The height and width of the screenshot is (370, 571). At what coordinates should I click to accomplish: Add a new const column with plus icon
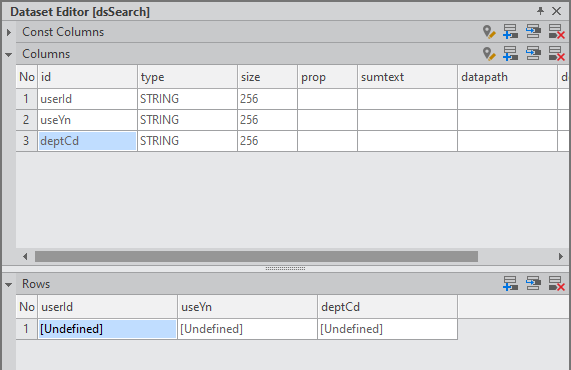pos(510,32)
